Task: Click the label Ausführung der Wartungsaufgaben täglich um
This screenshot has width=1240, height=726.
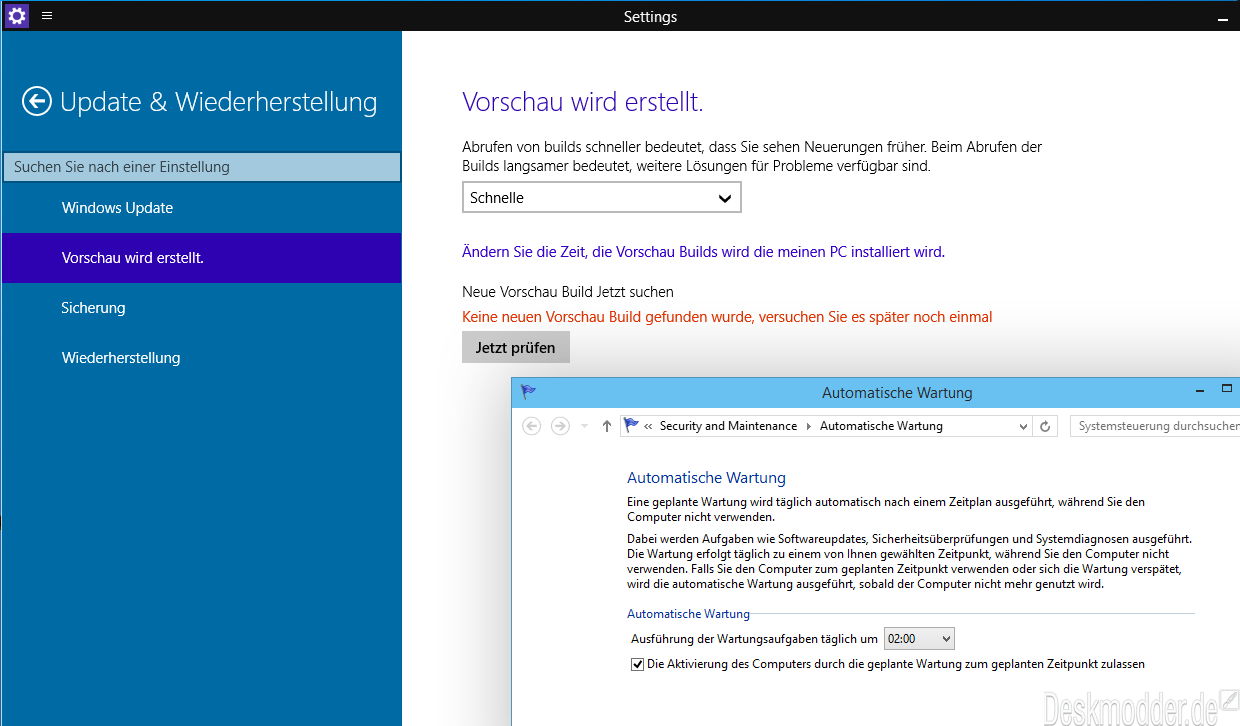Action: coord(754,638)
